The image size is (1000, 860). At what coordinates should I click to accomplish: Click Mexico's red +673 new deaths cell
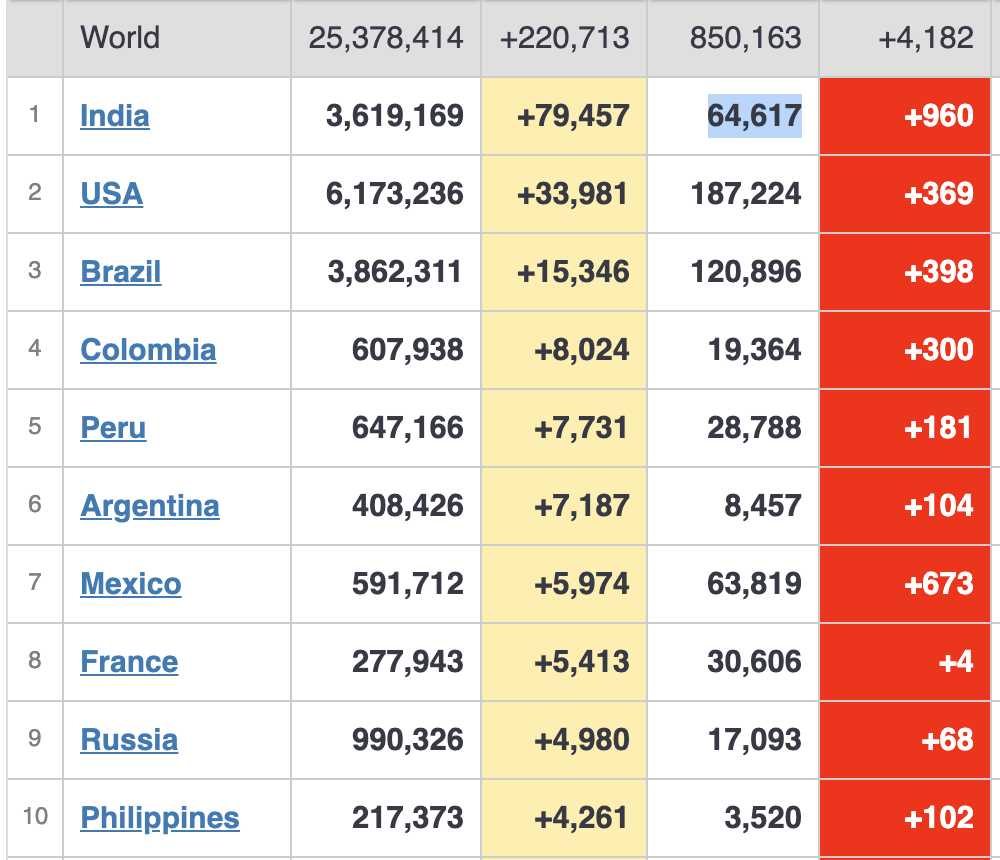click(x=938, y=584)
